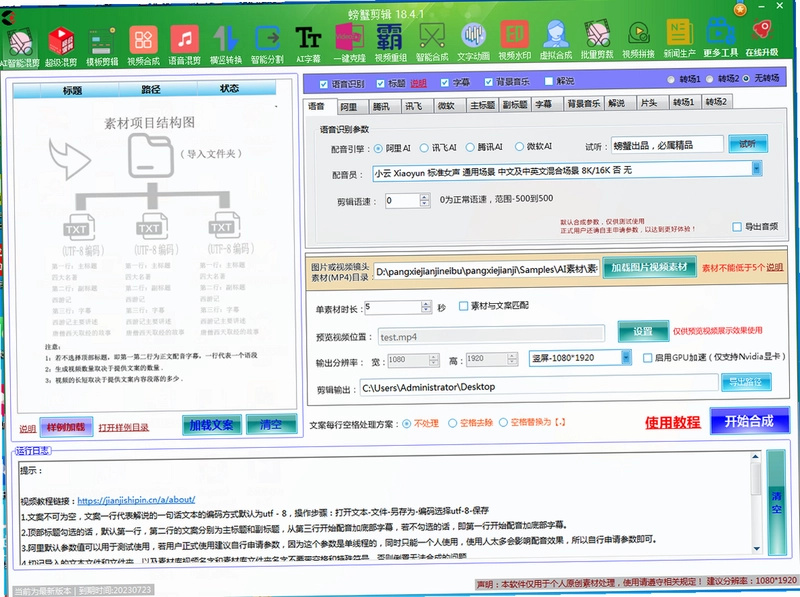Toggle the 语音识别 checkbox
800x597 pixels.
[x=323, y=84]
